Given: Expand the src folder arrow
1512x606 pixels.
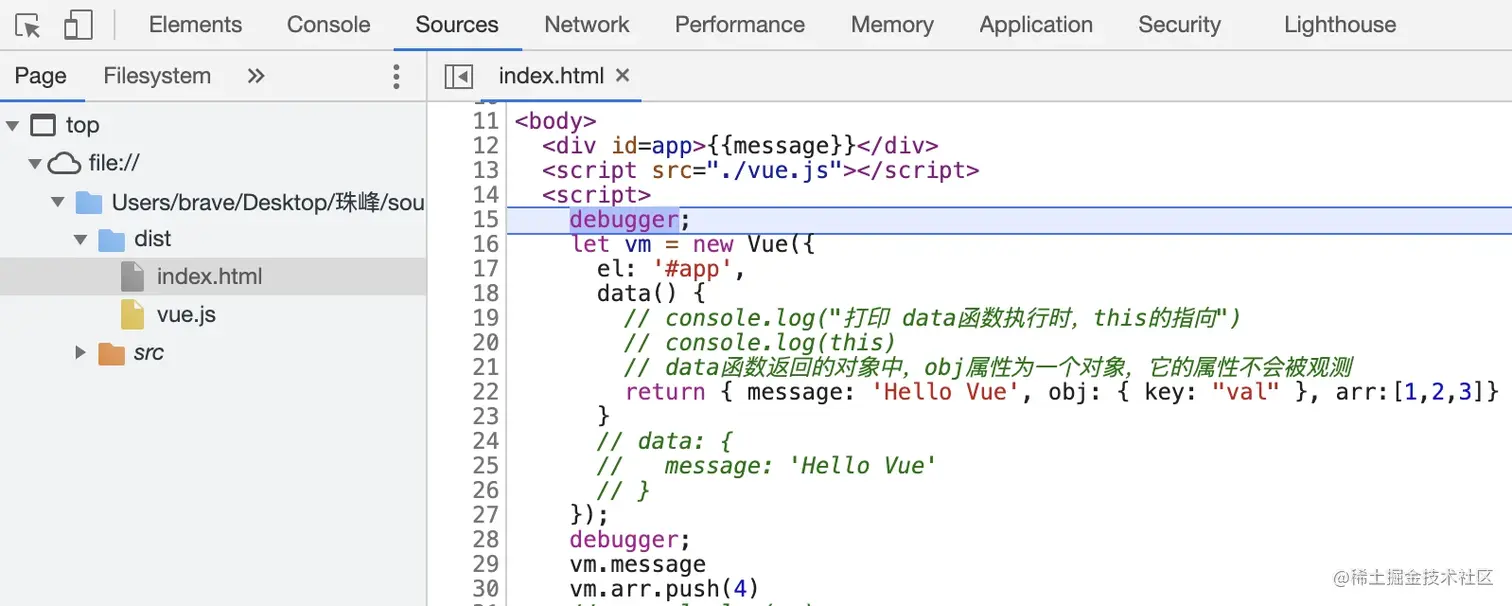Looking at the screenshot, I should [x=81, y=352].
